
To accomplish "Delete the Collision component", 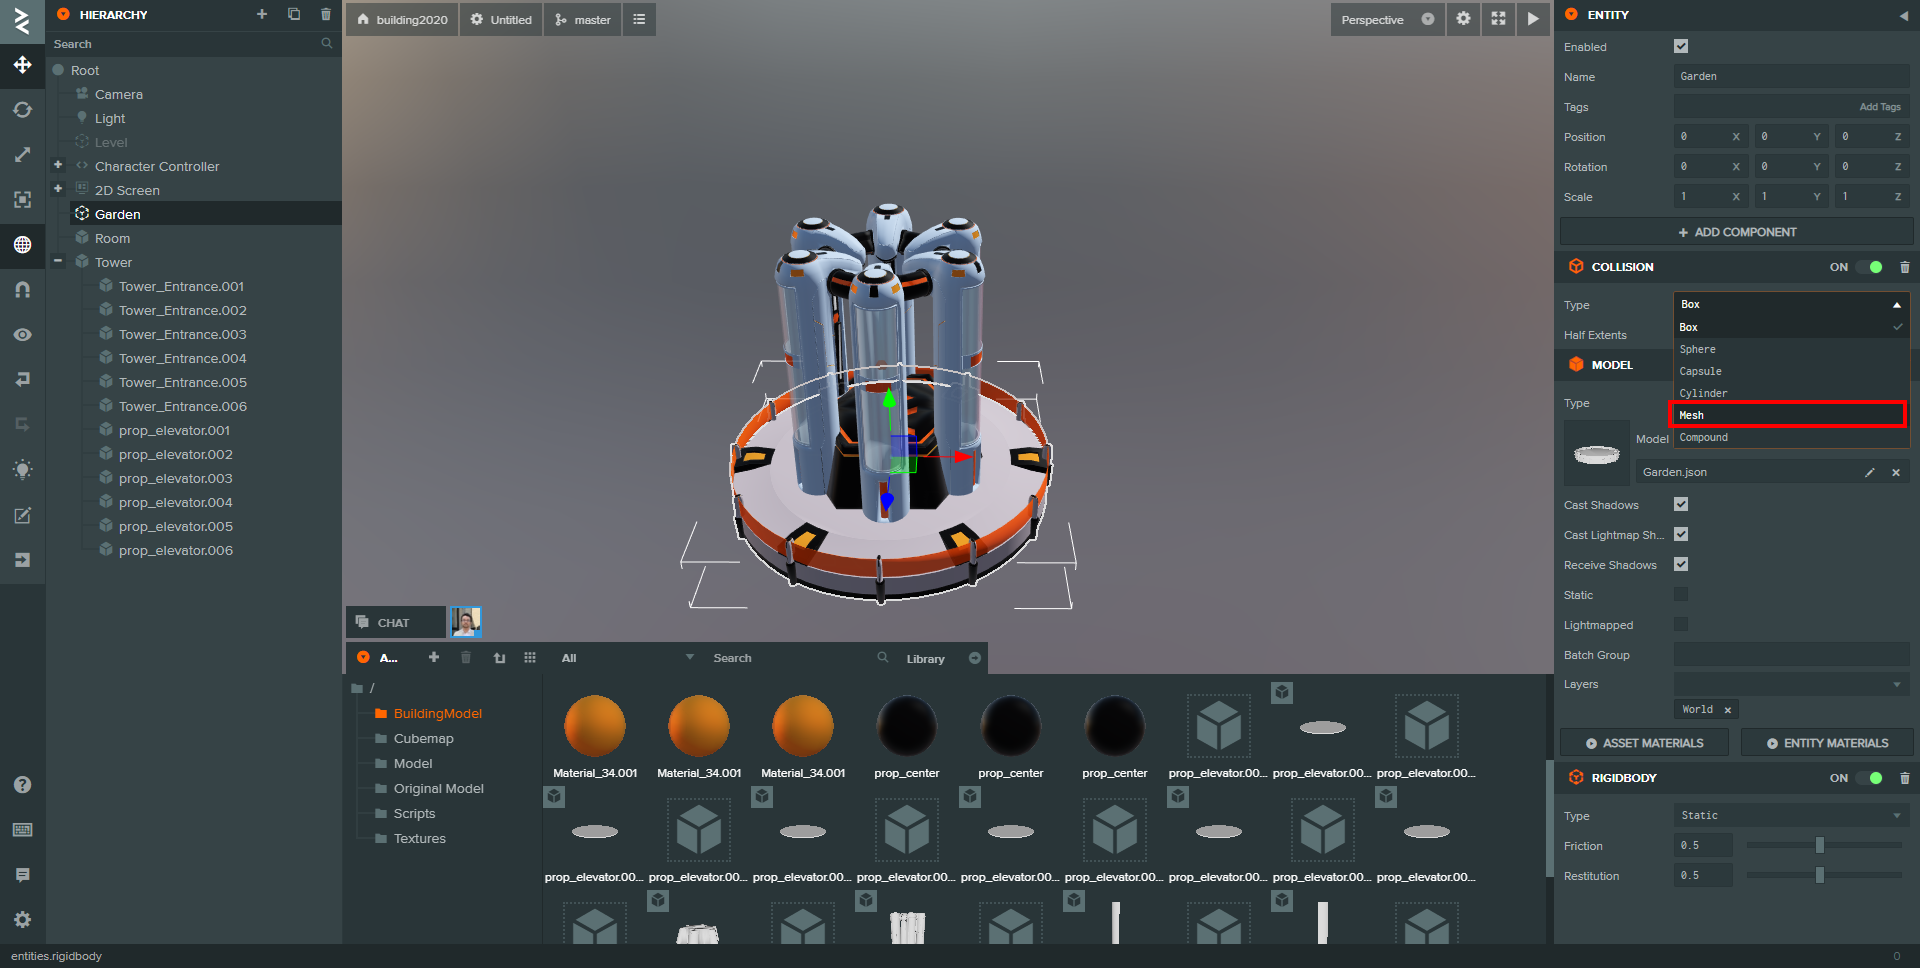I will tap(1904, 267).
